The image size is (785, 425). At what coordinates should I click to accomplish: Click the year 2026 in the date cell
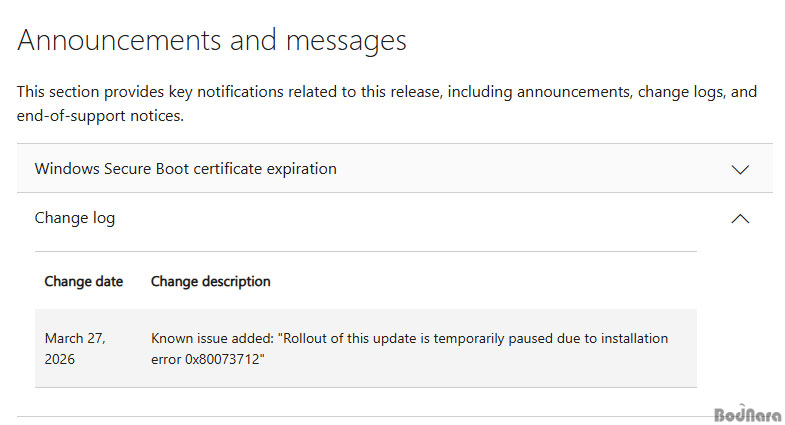[60, 359]
